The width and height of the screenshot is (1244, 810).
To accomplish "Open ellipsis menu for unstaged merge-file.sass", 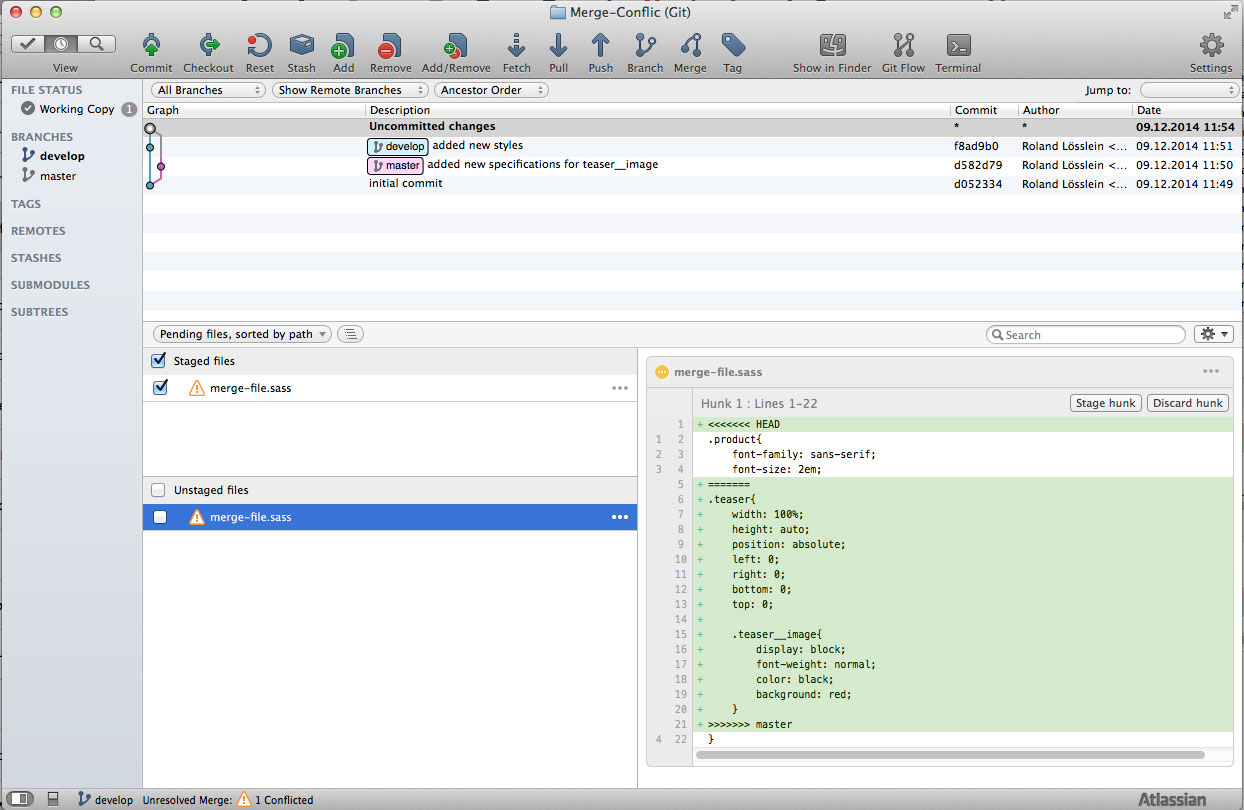I will click(x=620, y=517).
